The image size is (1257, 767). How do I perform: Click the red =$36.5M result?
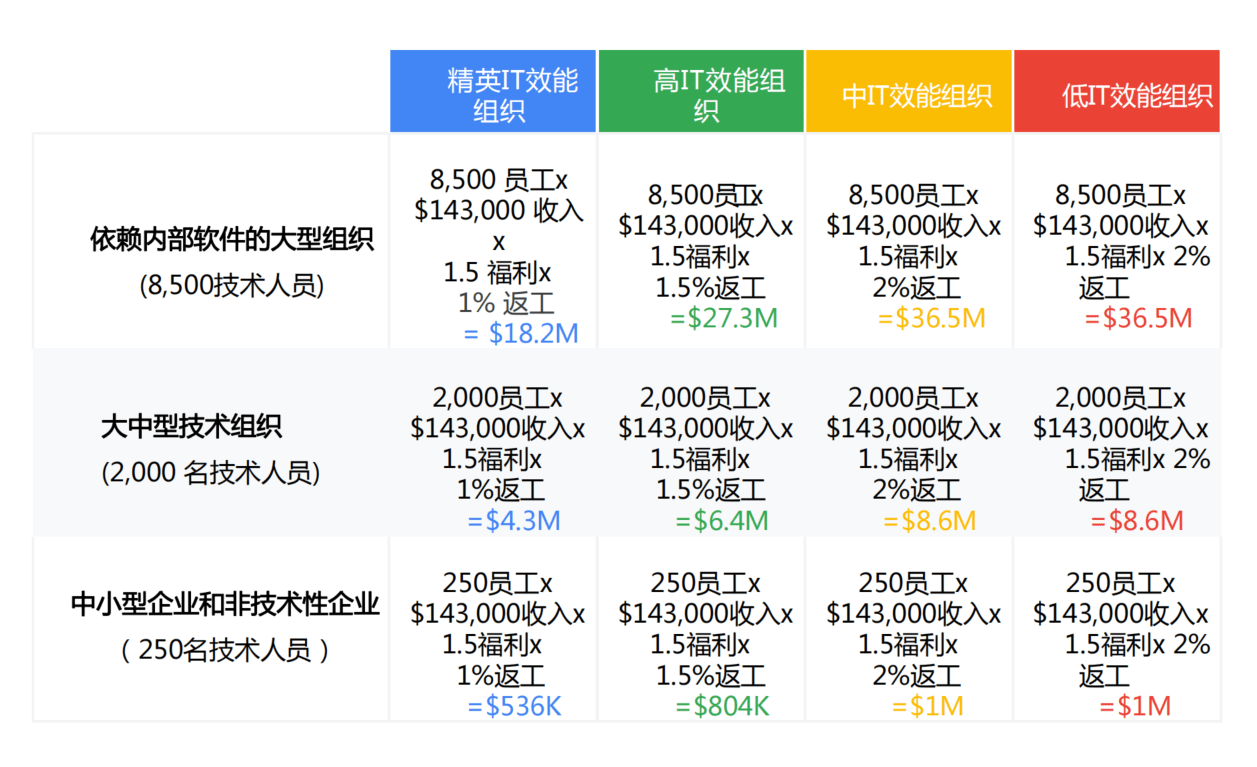click(x=1139, y=318)
